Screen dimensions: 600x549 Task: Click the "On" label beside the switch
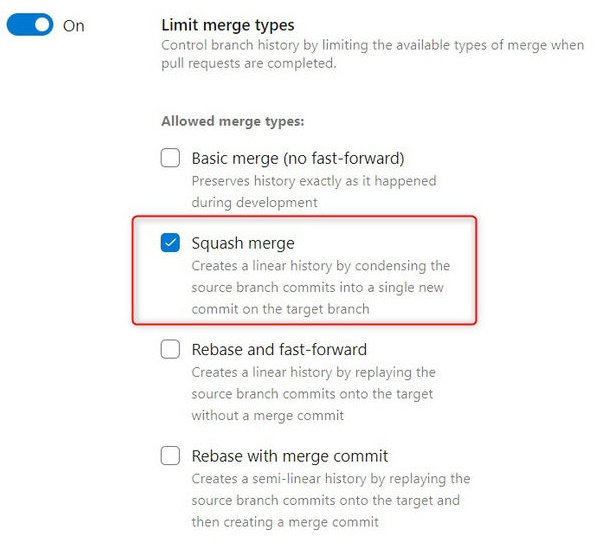[74, 25]
